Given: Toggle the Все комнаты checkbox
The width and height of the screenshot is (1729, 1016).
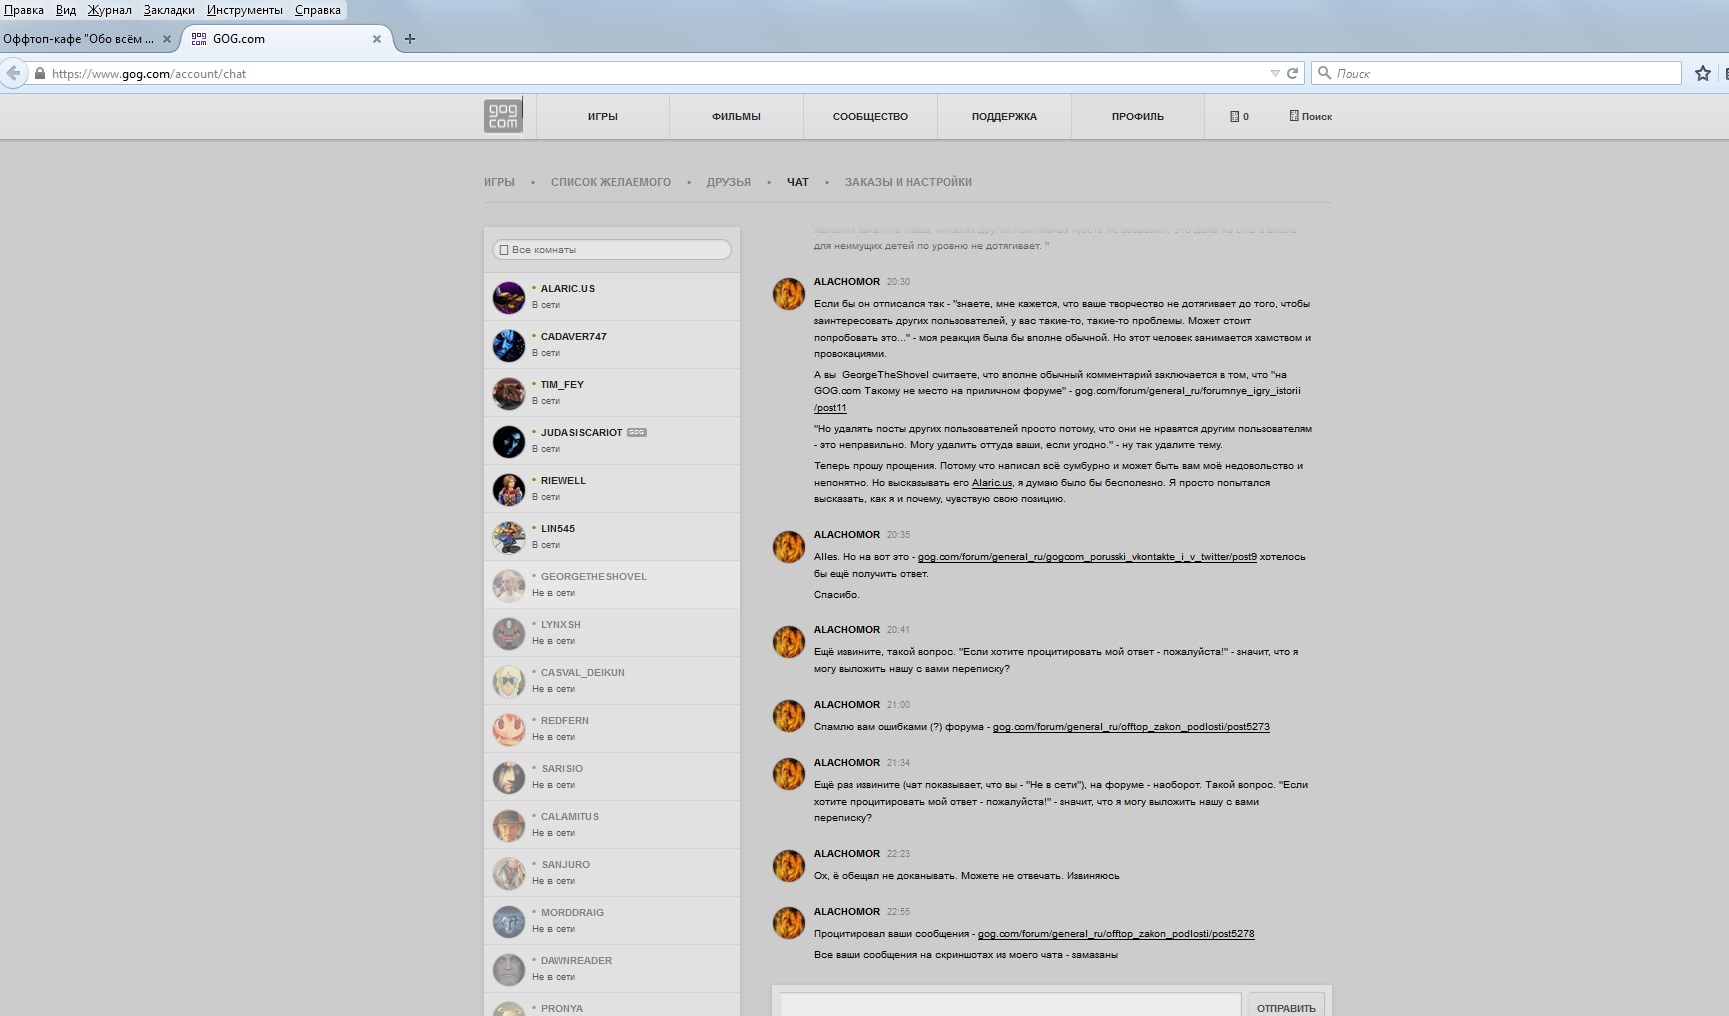Looking at the screenshot, I should pyautogui.click(x=504, y=250).
